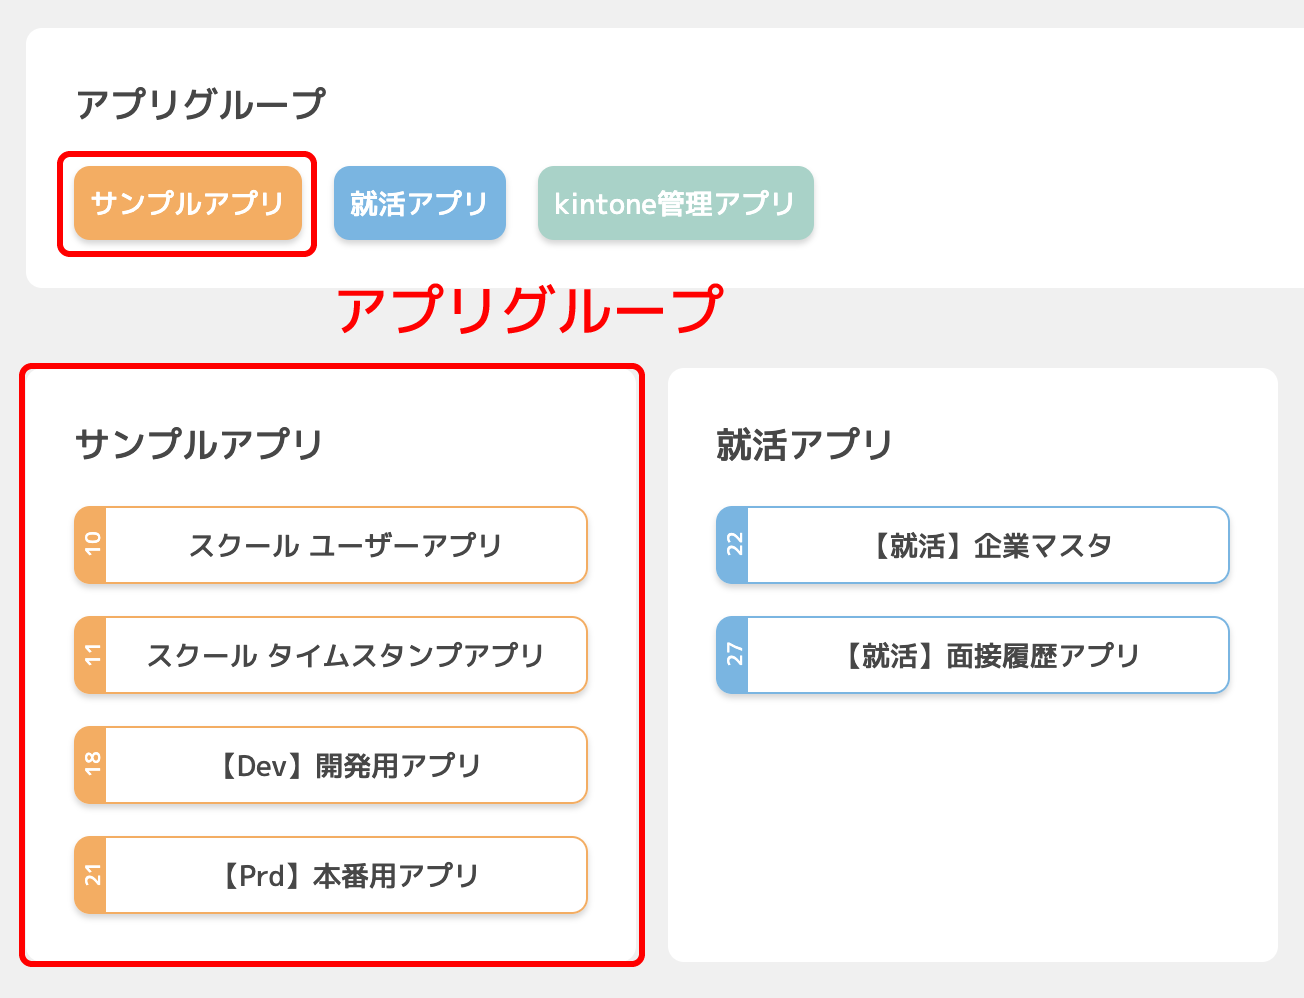Open スクール タイムスタンプアプリ

pyautogui.click(x=345, y=655)
